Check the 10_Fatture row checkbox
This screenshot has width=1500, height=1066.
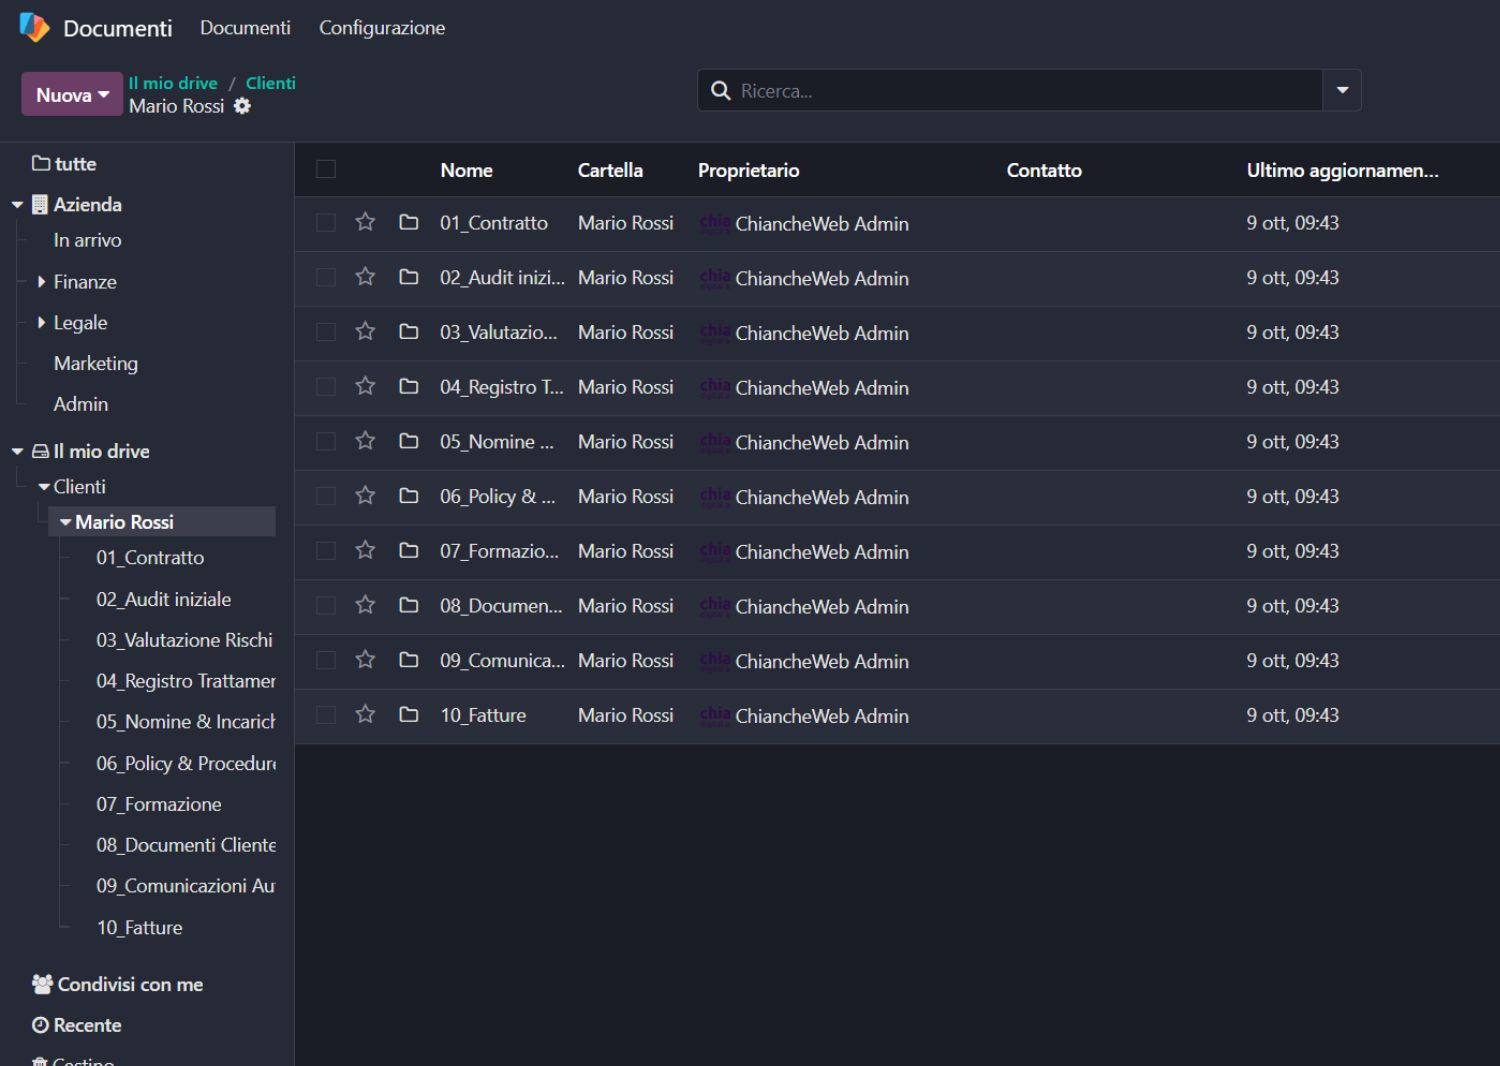click(326, 714)
